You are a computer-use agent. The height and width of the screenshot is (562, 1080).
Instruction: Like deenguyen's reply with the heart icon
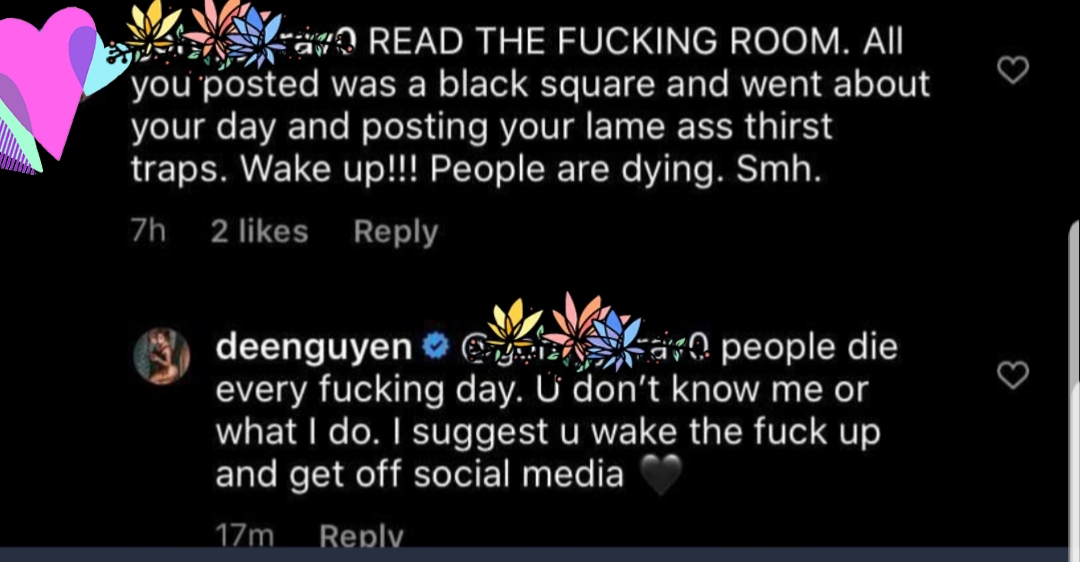coord(1012,375)
